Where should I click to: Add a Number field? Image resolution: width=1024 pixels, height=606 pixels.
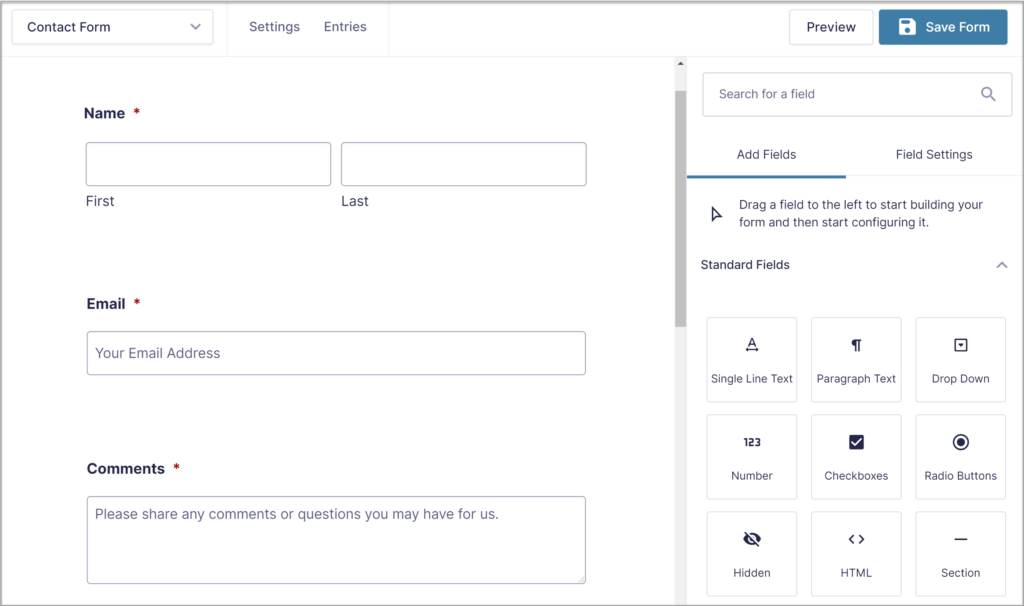point(751,455)
